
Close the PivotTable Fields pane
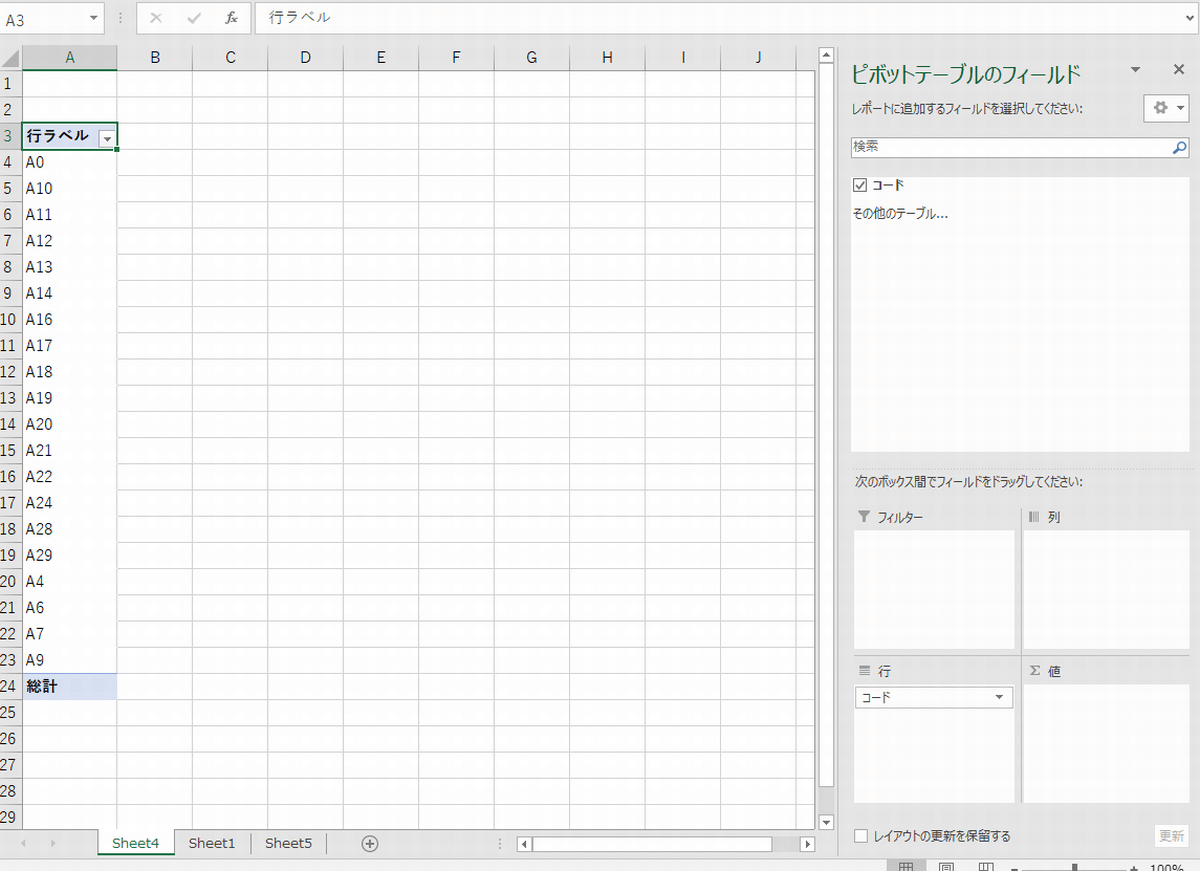(x=1178, y=70)
